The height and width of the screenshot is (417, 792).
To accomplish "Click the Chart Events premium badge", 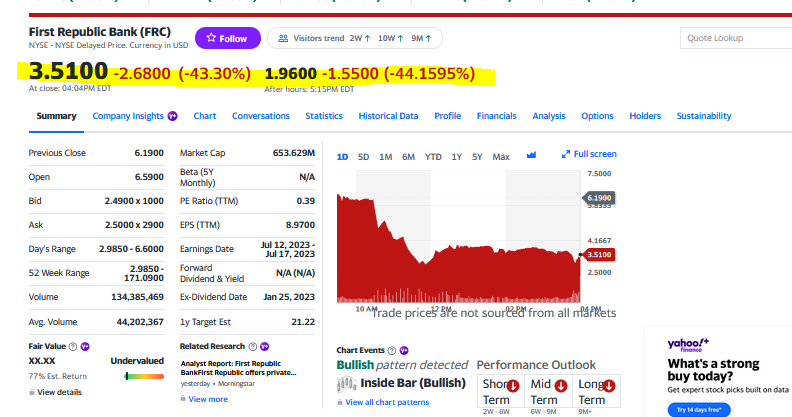I will tap(404, 350).
